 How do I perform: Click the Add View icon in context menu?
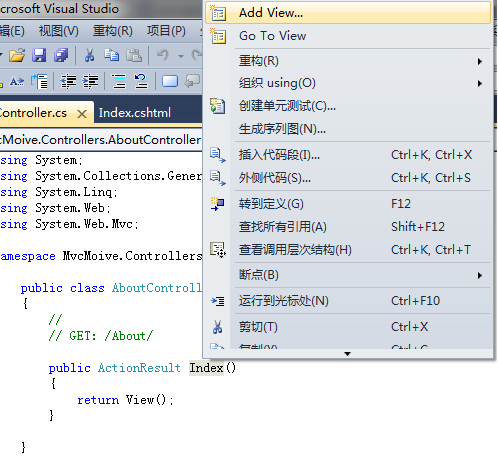218,13
